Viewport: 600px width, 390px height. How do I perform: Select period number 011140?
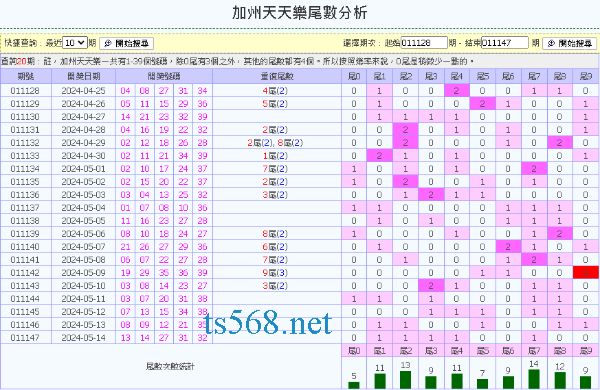tap(25, 247)
